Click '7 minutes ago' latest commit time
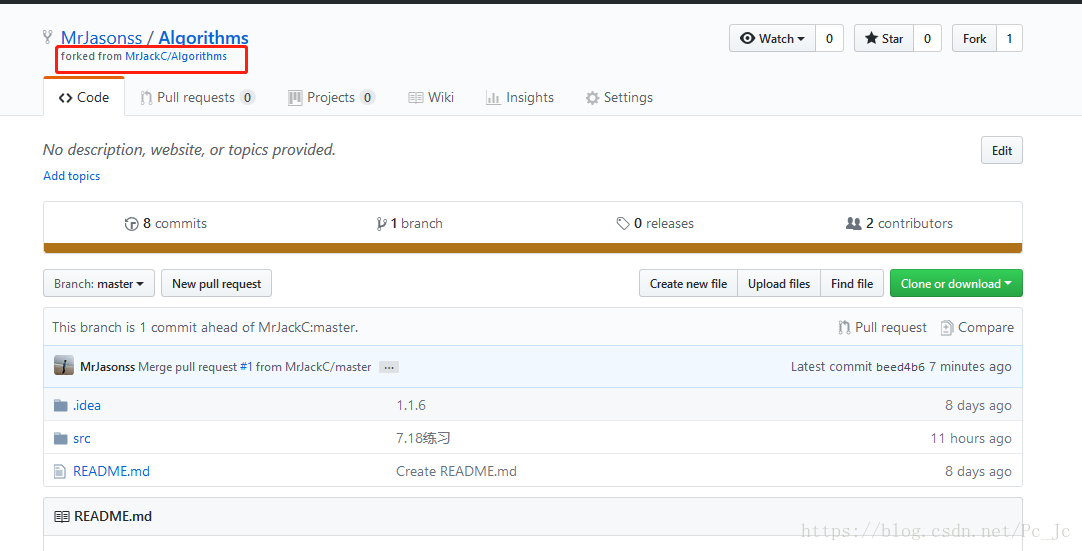Image resolution: width=1082 pixels, height=551 pixels. 970,367
